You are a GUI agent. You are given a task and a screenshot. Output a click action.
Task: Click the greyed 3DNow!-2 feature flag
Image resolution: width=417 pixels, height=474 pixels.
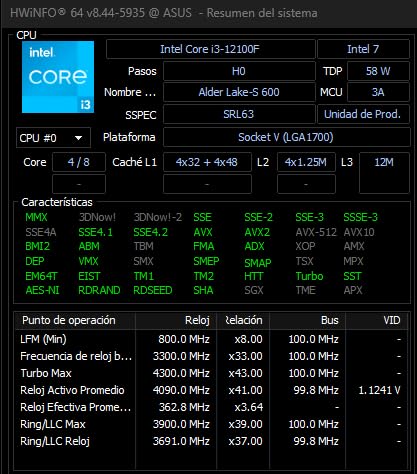tap(158, 217)
